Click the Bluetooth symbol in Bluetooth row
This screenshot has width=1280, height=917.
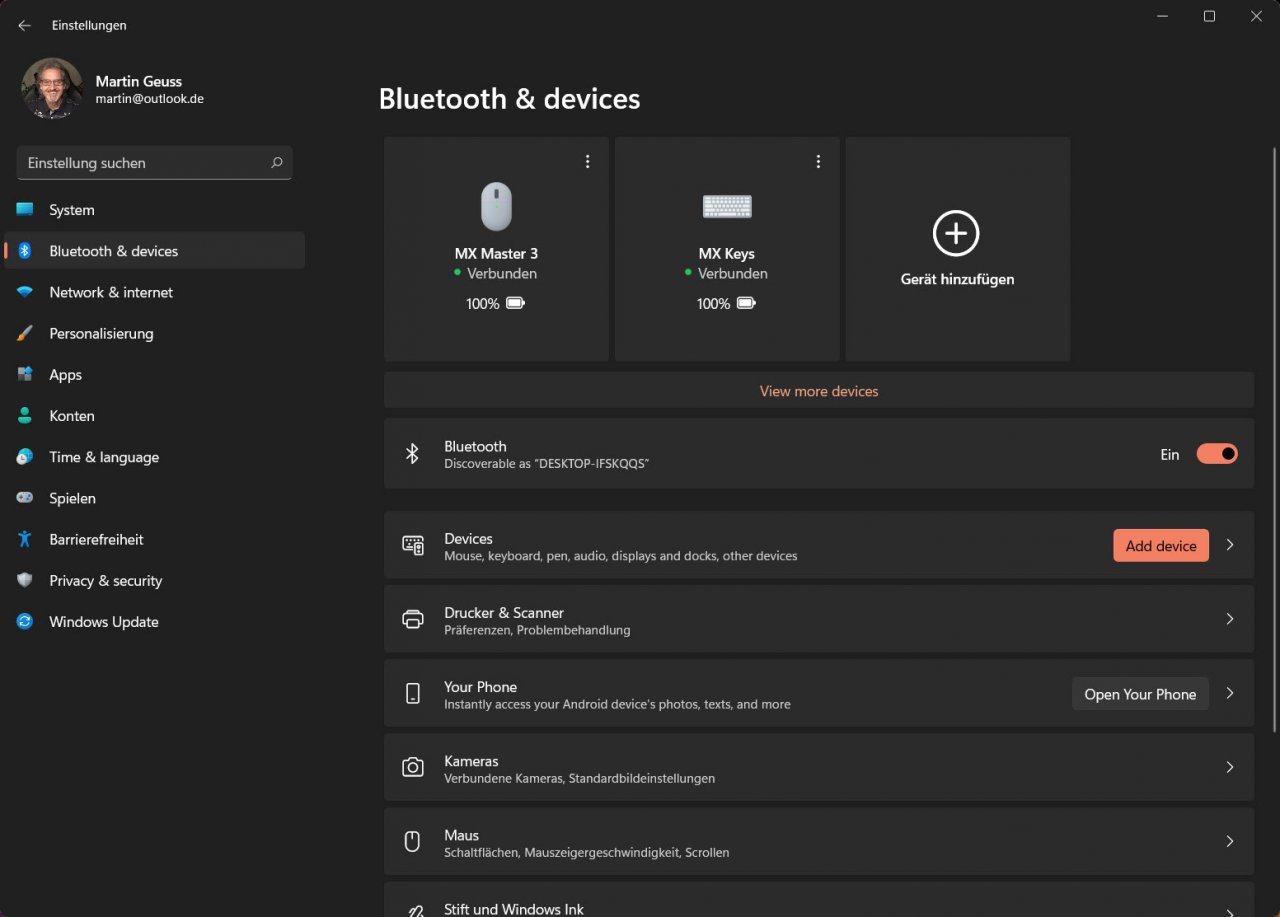click(x=412, y=454)
